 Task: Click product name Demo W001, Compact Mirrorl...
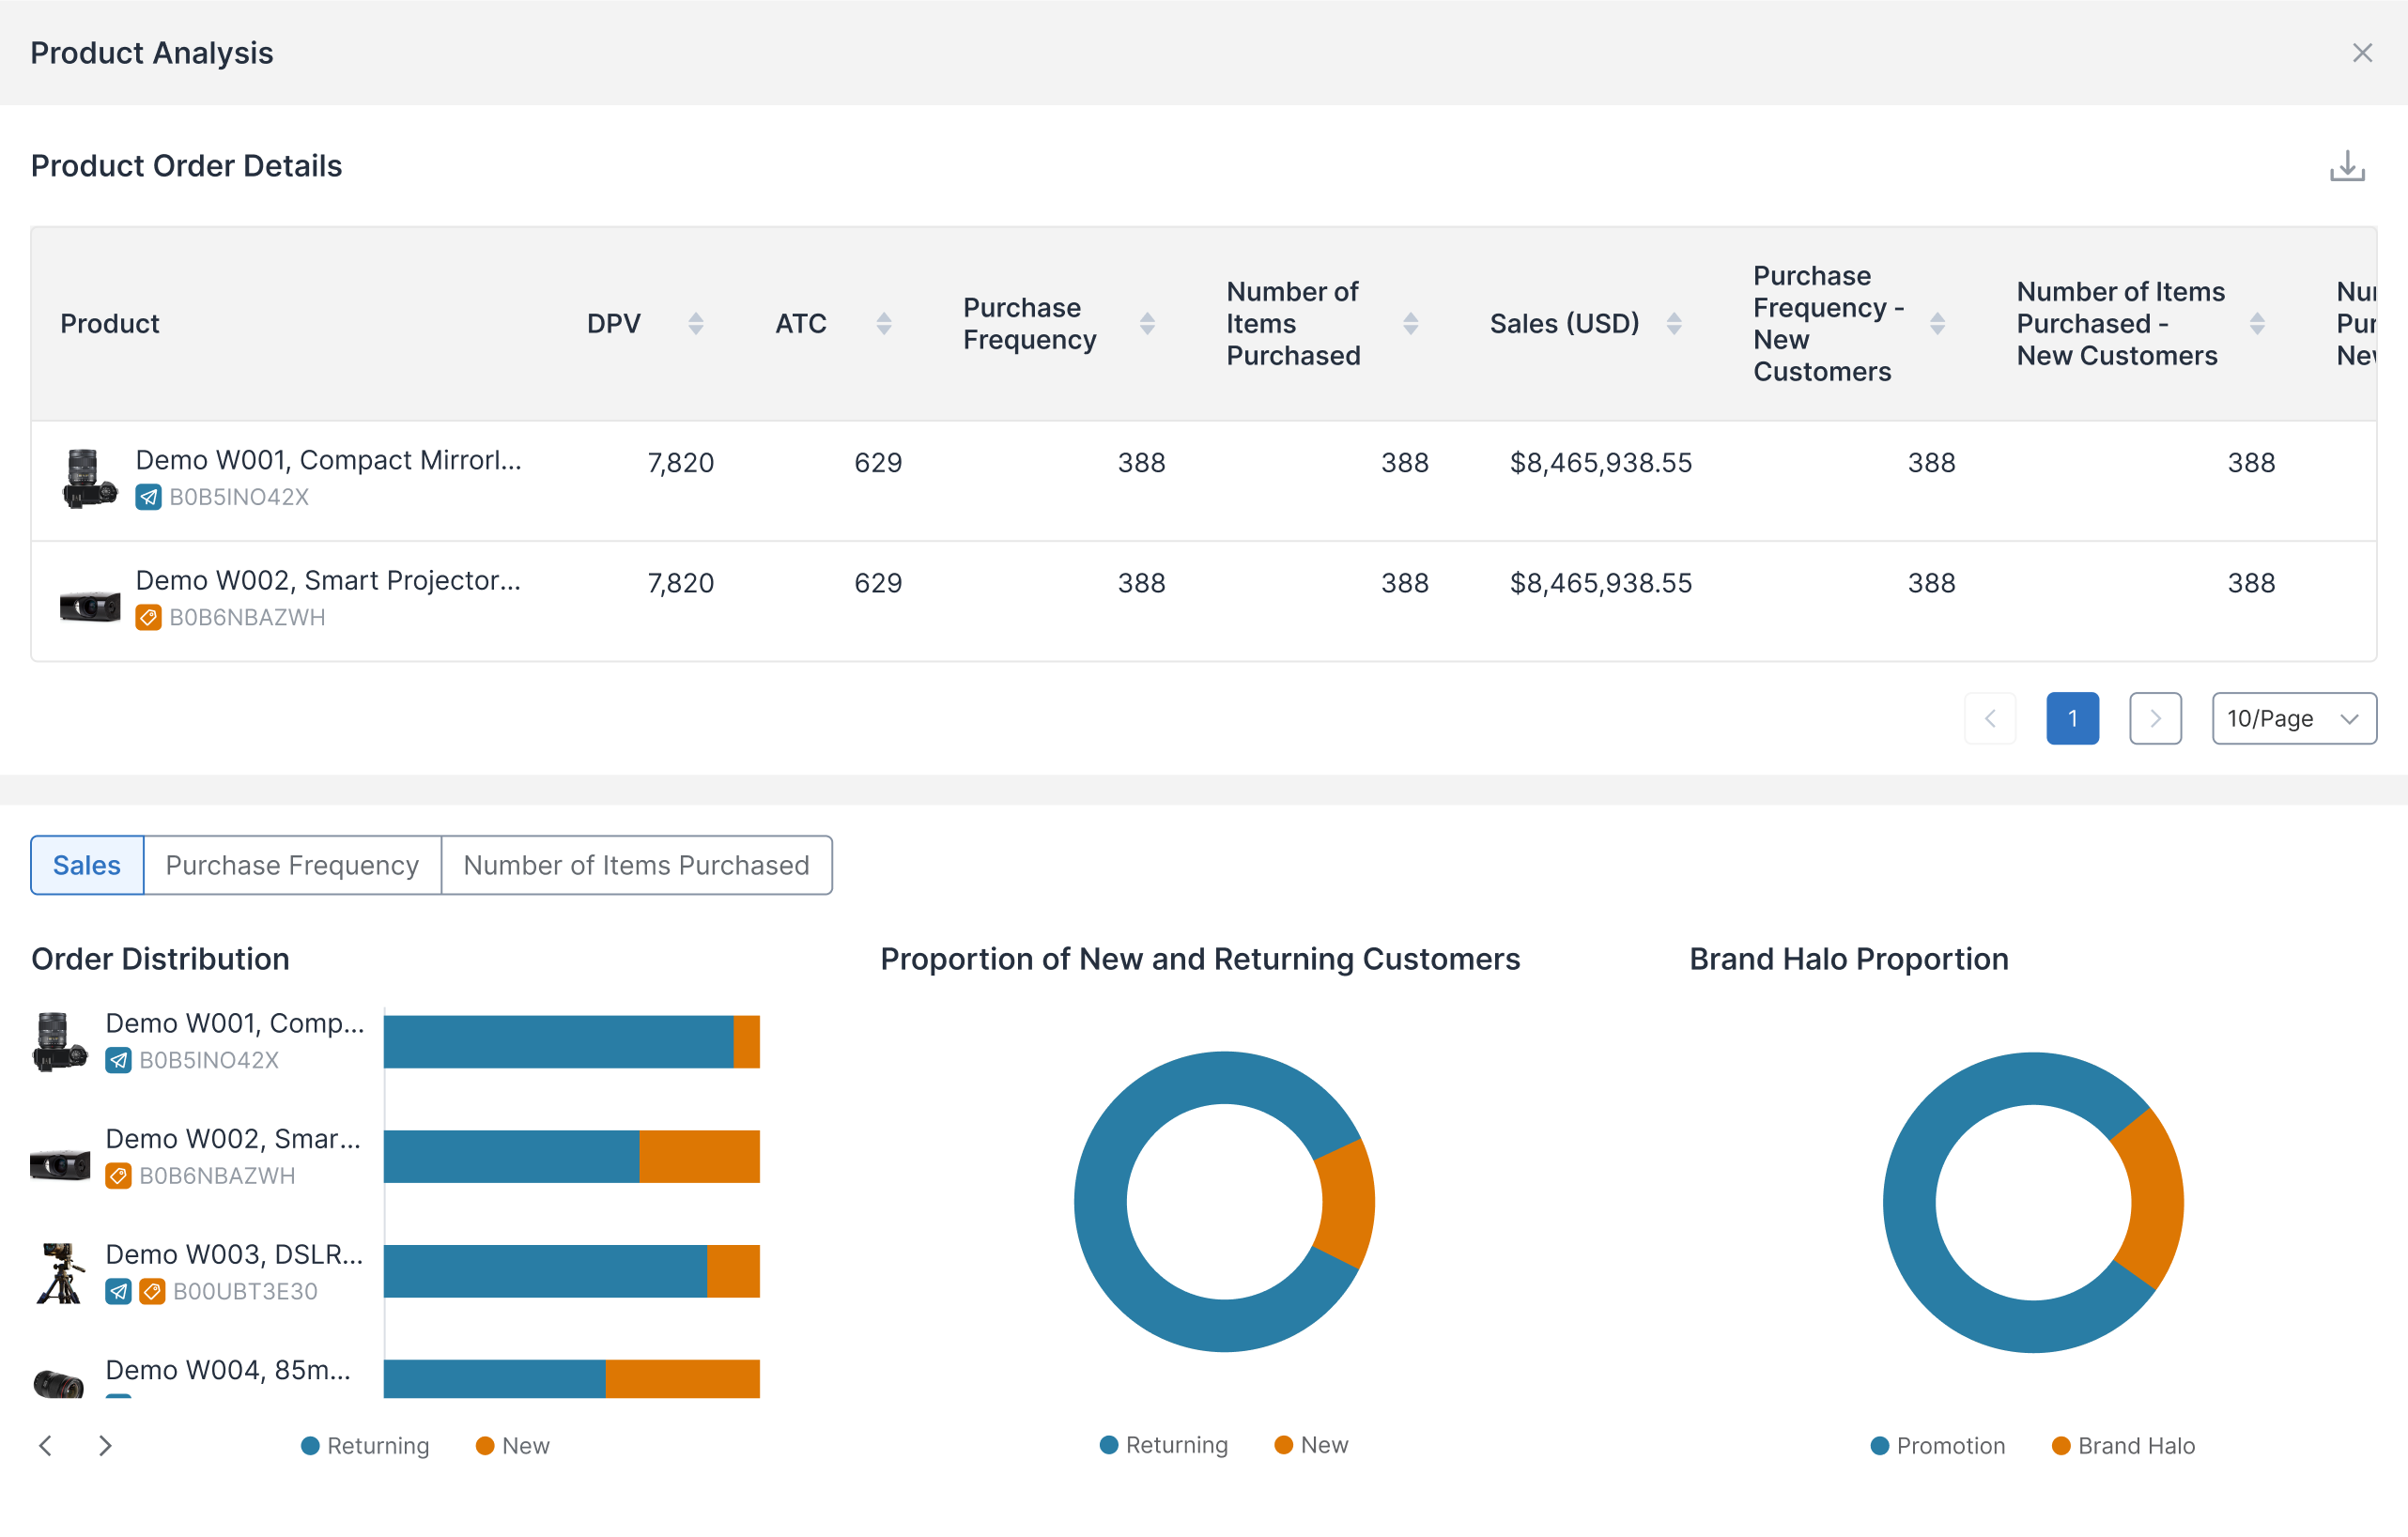pos(329,460)
